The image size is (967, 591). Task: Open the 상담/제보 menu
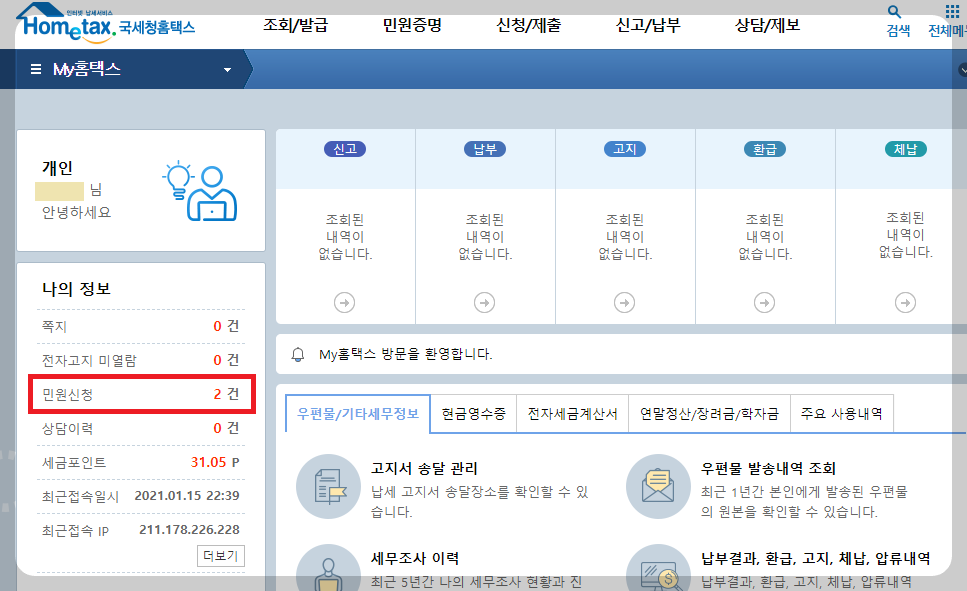click(767, 25)
